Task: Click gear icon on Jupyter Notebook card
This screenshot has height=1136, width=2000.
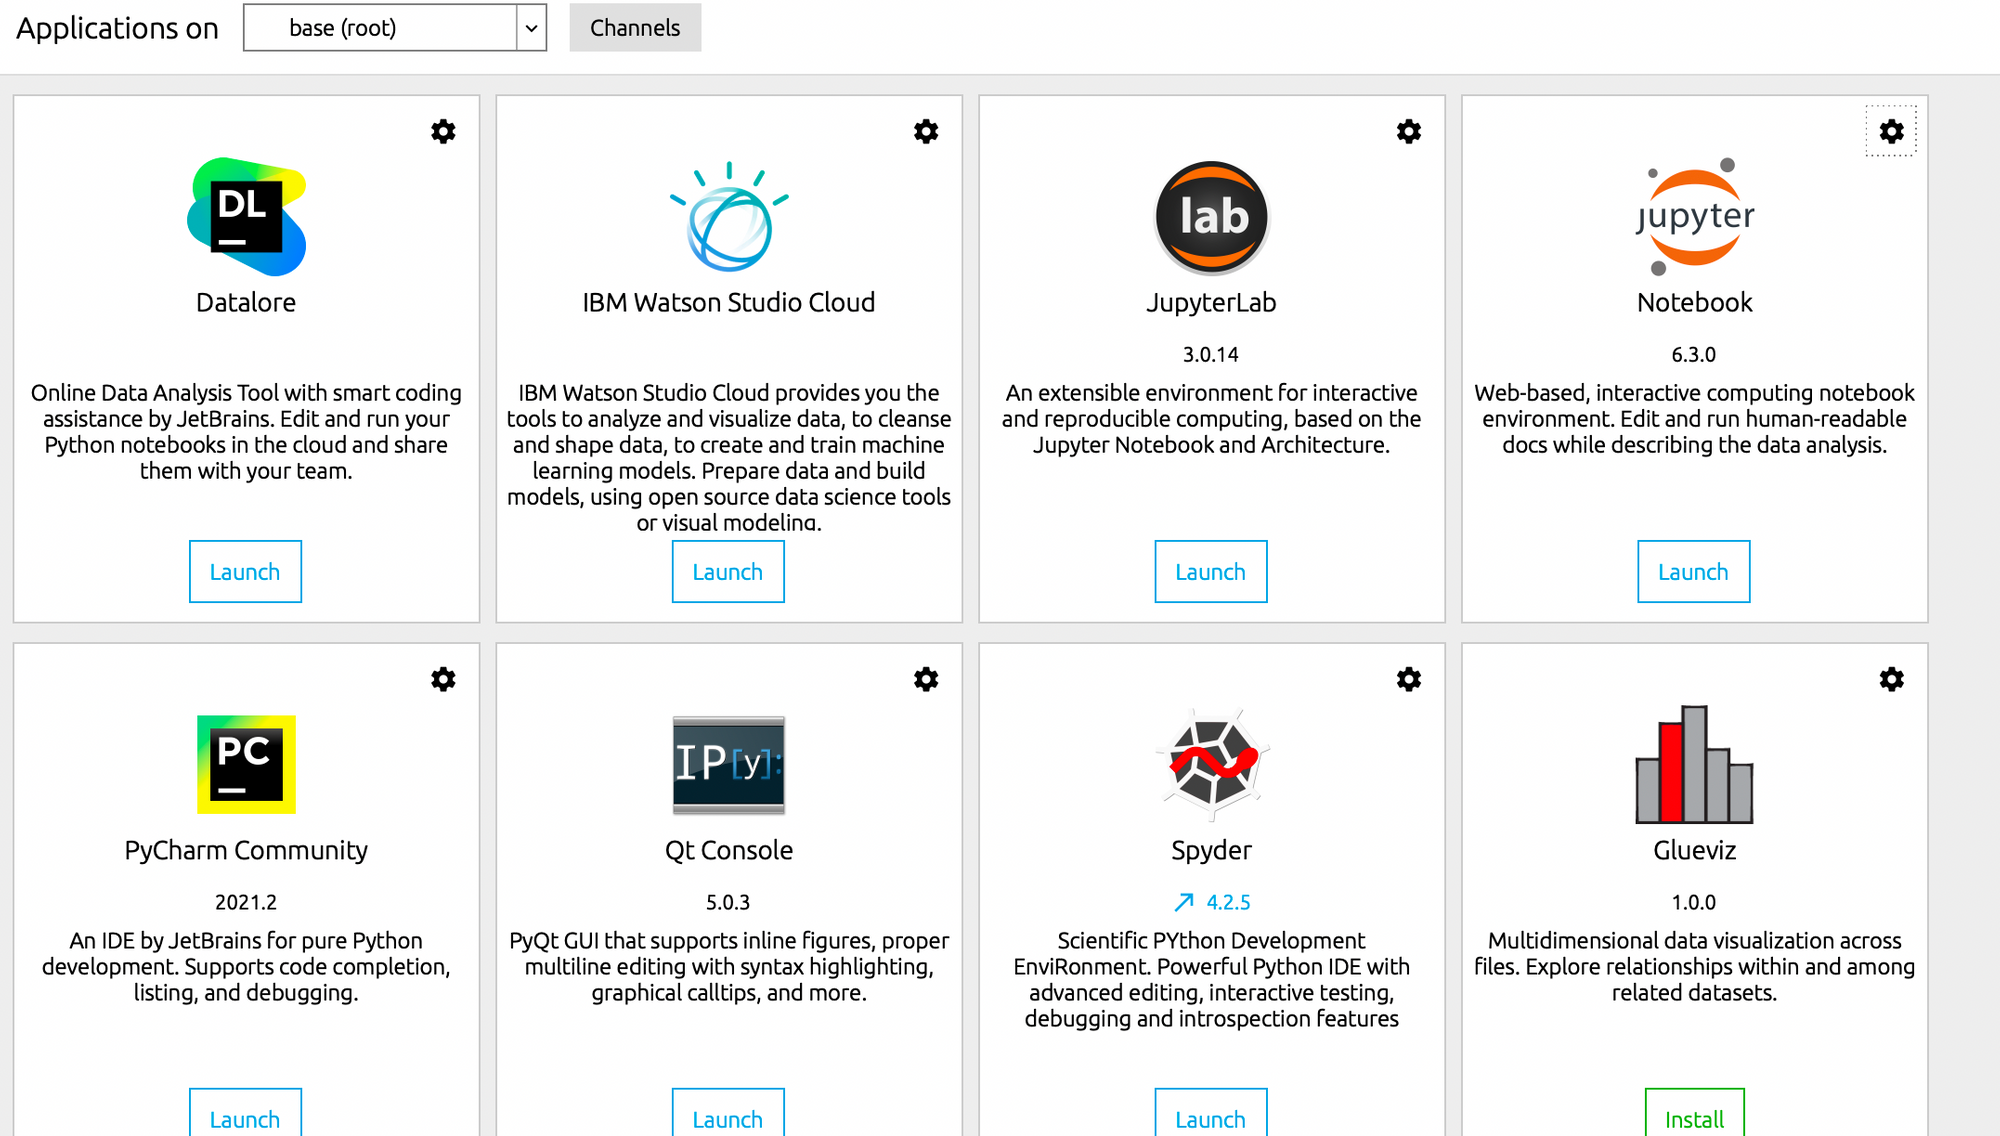Action: click(x=1891, y=132)
